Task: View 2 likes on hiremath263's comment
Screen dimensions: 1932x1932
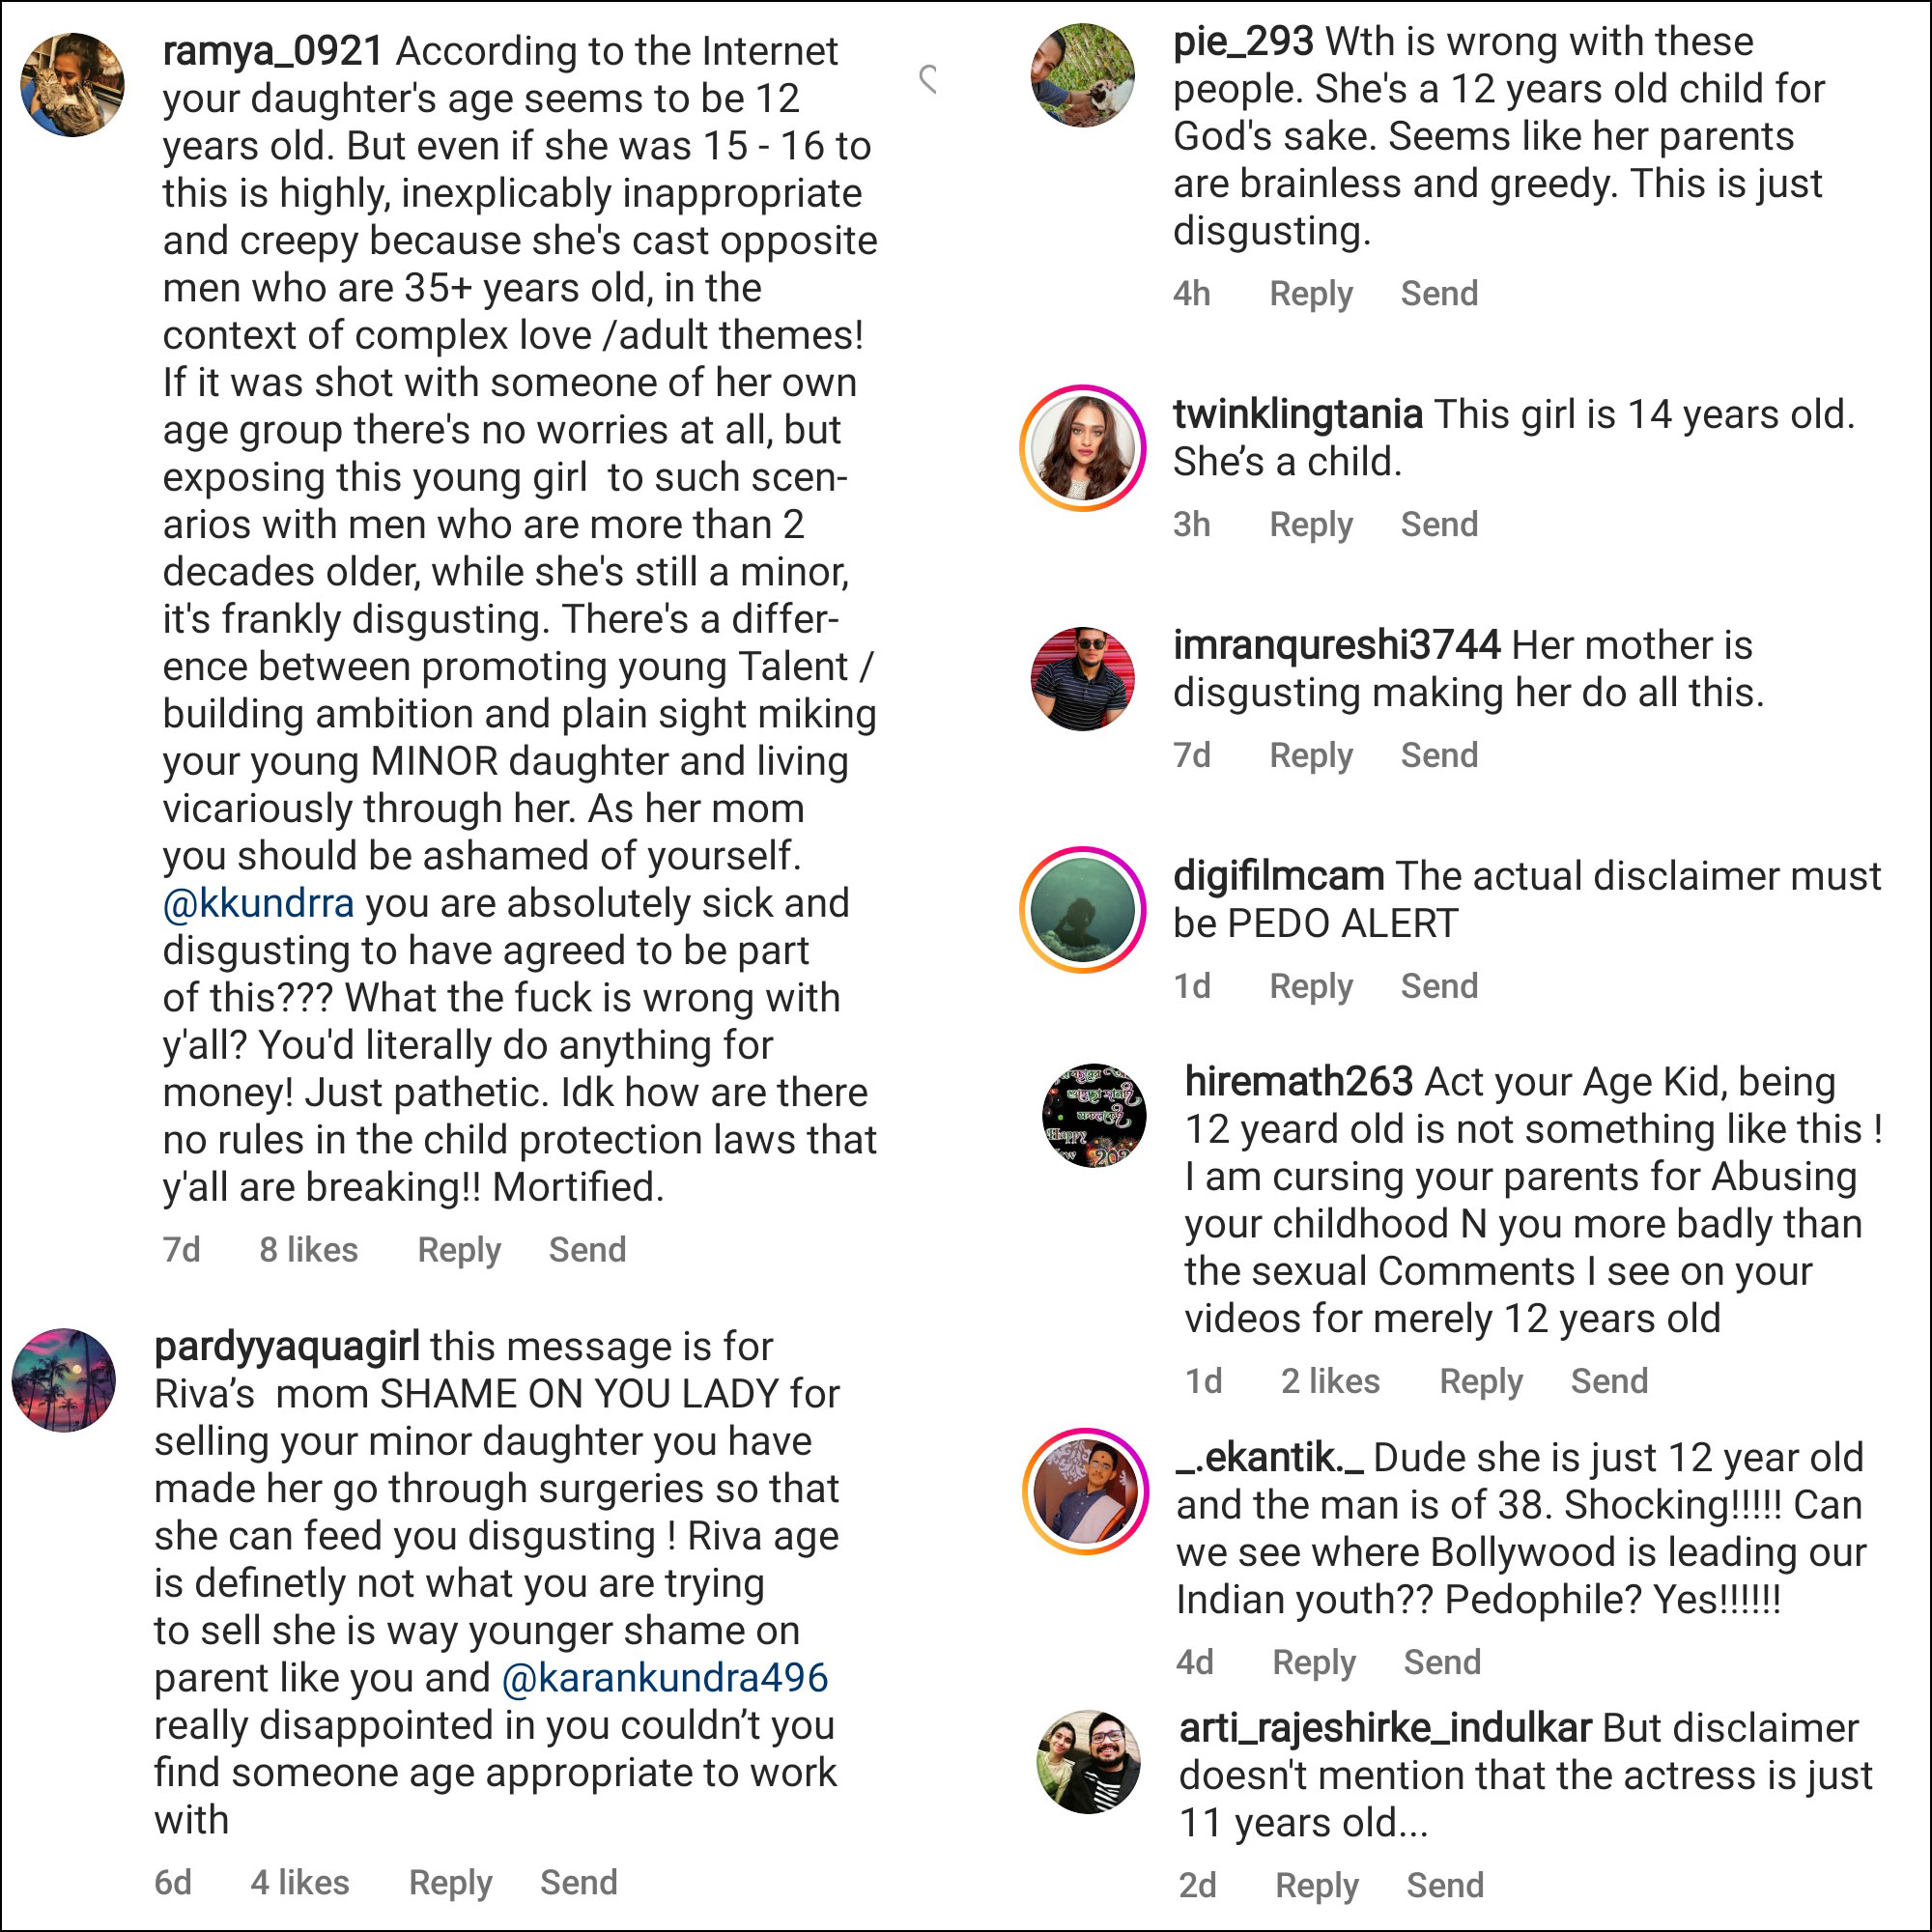Action: click(1331, 1380)
